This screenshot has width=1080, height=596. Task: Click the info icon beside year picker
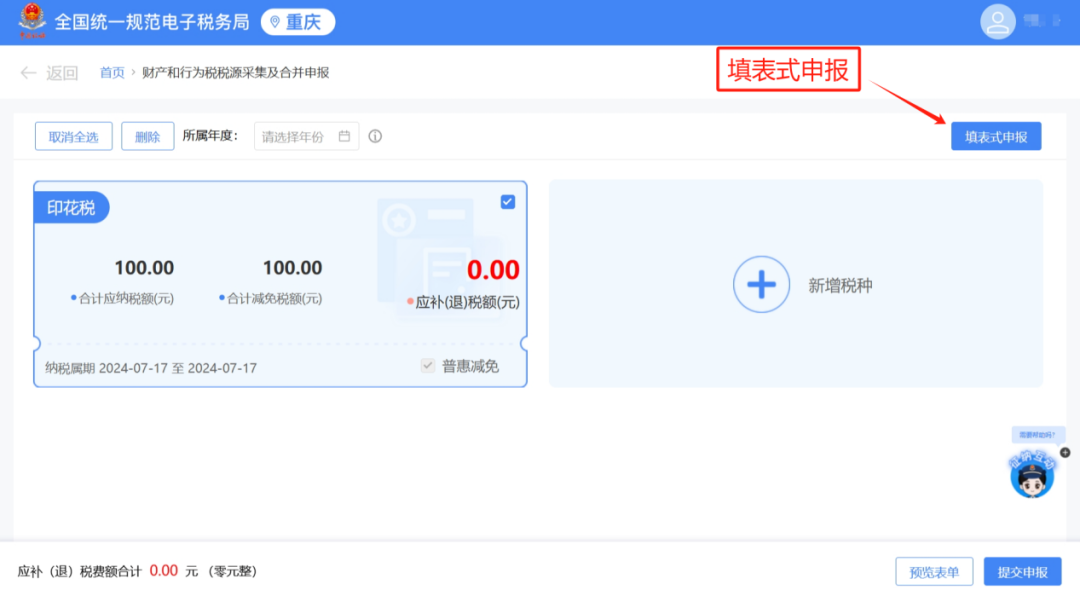375,136
